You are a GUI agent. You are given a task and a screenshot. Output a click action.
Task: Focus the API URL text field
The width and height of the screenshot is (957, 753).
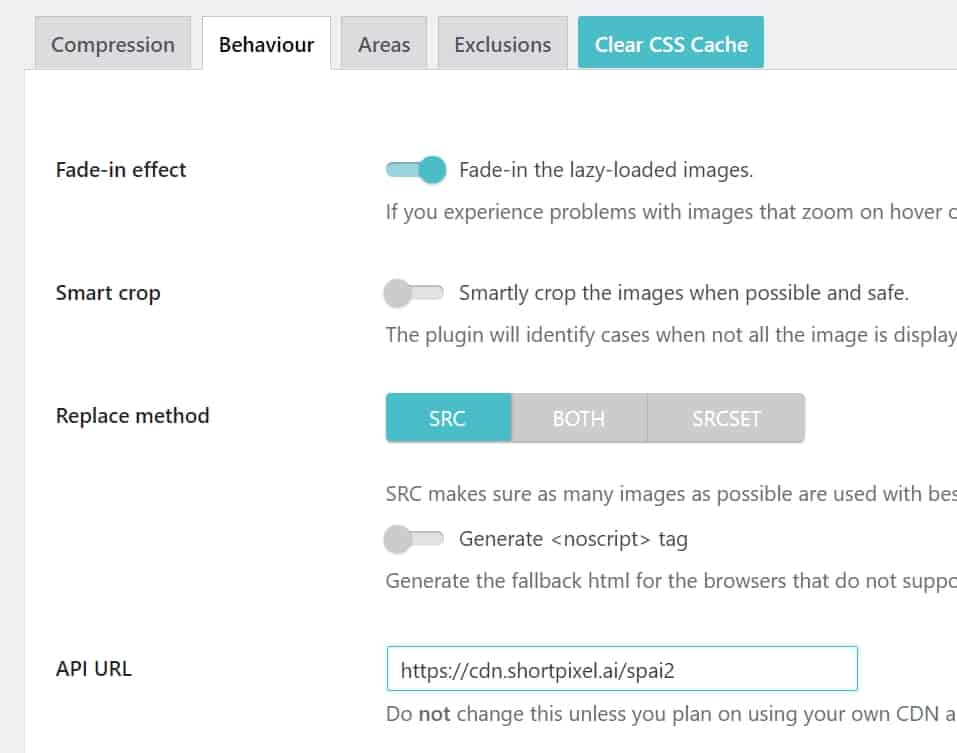621,669
